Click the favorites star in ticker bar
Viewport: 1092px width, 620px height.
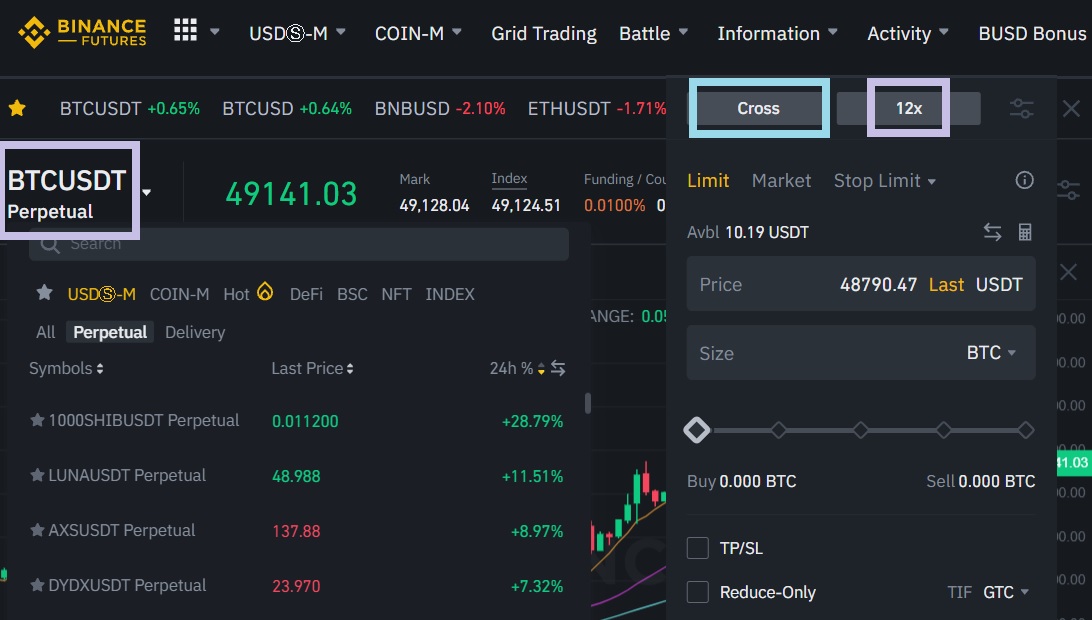pos(17,108)
